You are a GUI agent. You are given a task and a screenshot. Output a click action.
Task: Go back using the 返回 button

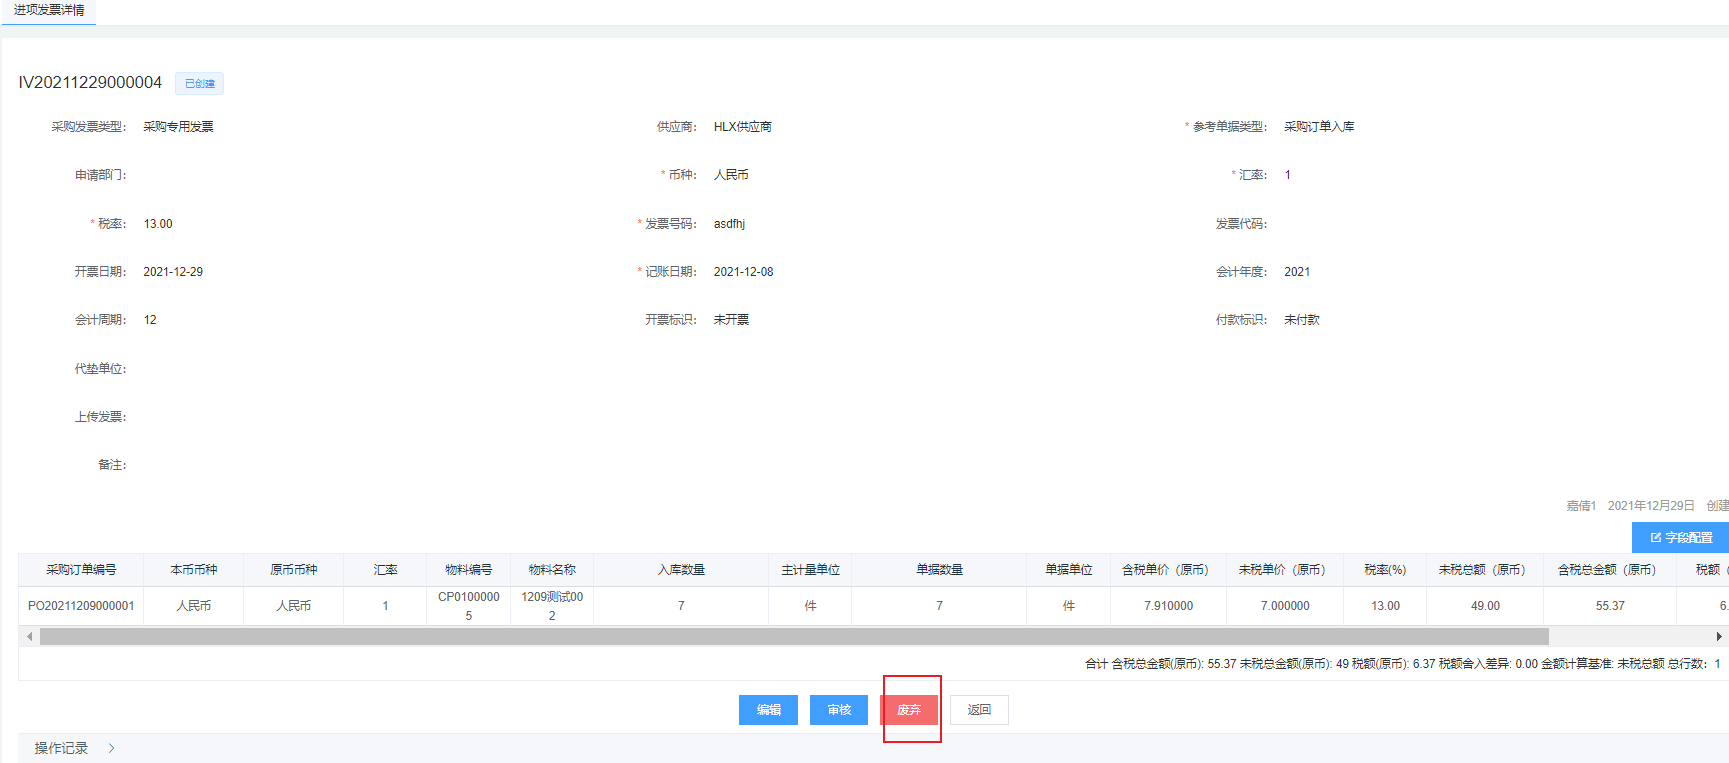978,710
